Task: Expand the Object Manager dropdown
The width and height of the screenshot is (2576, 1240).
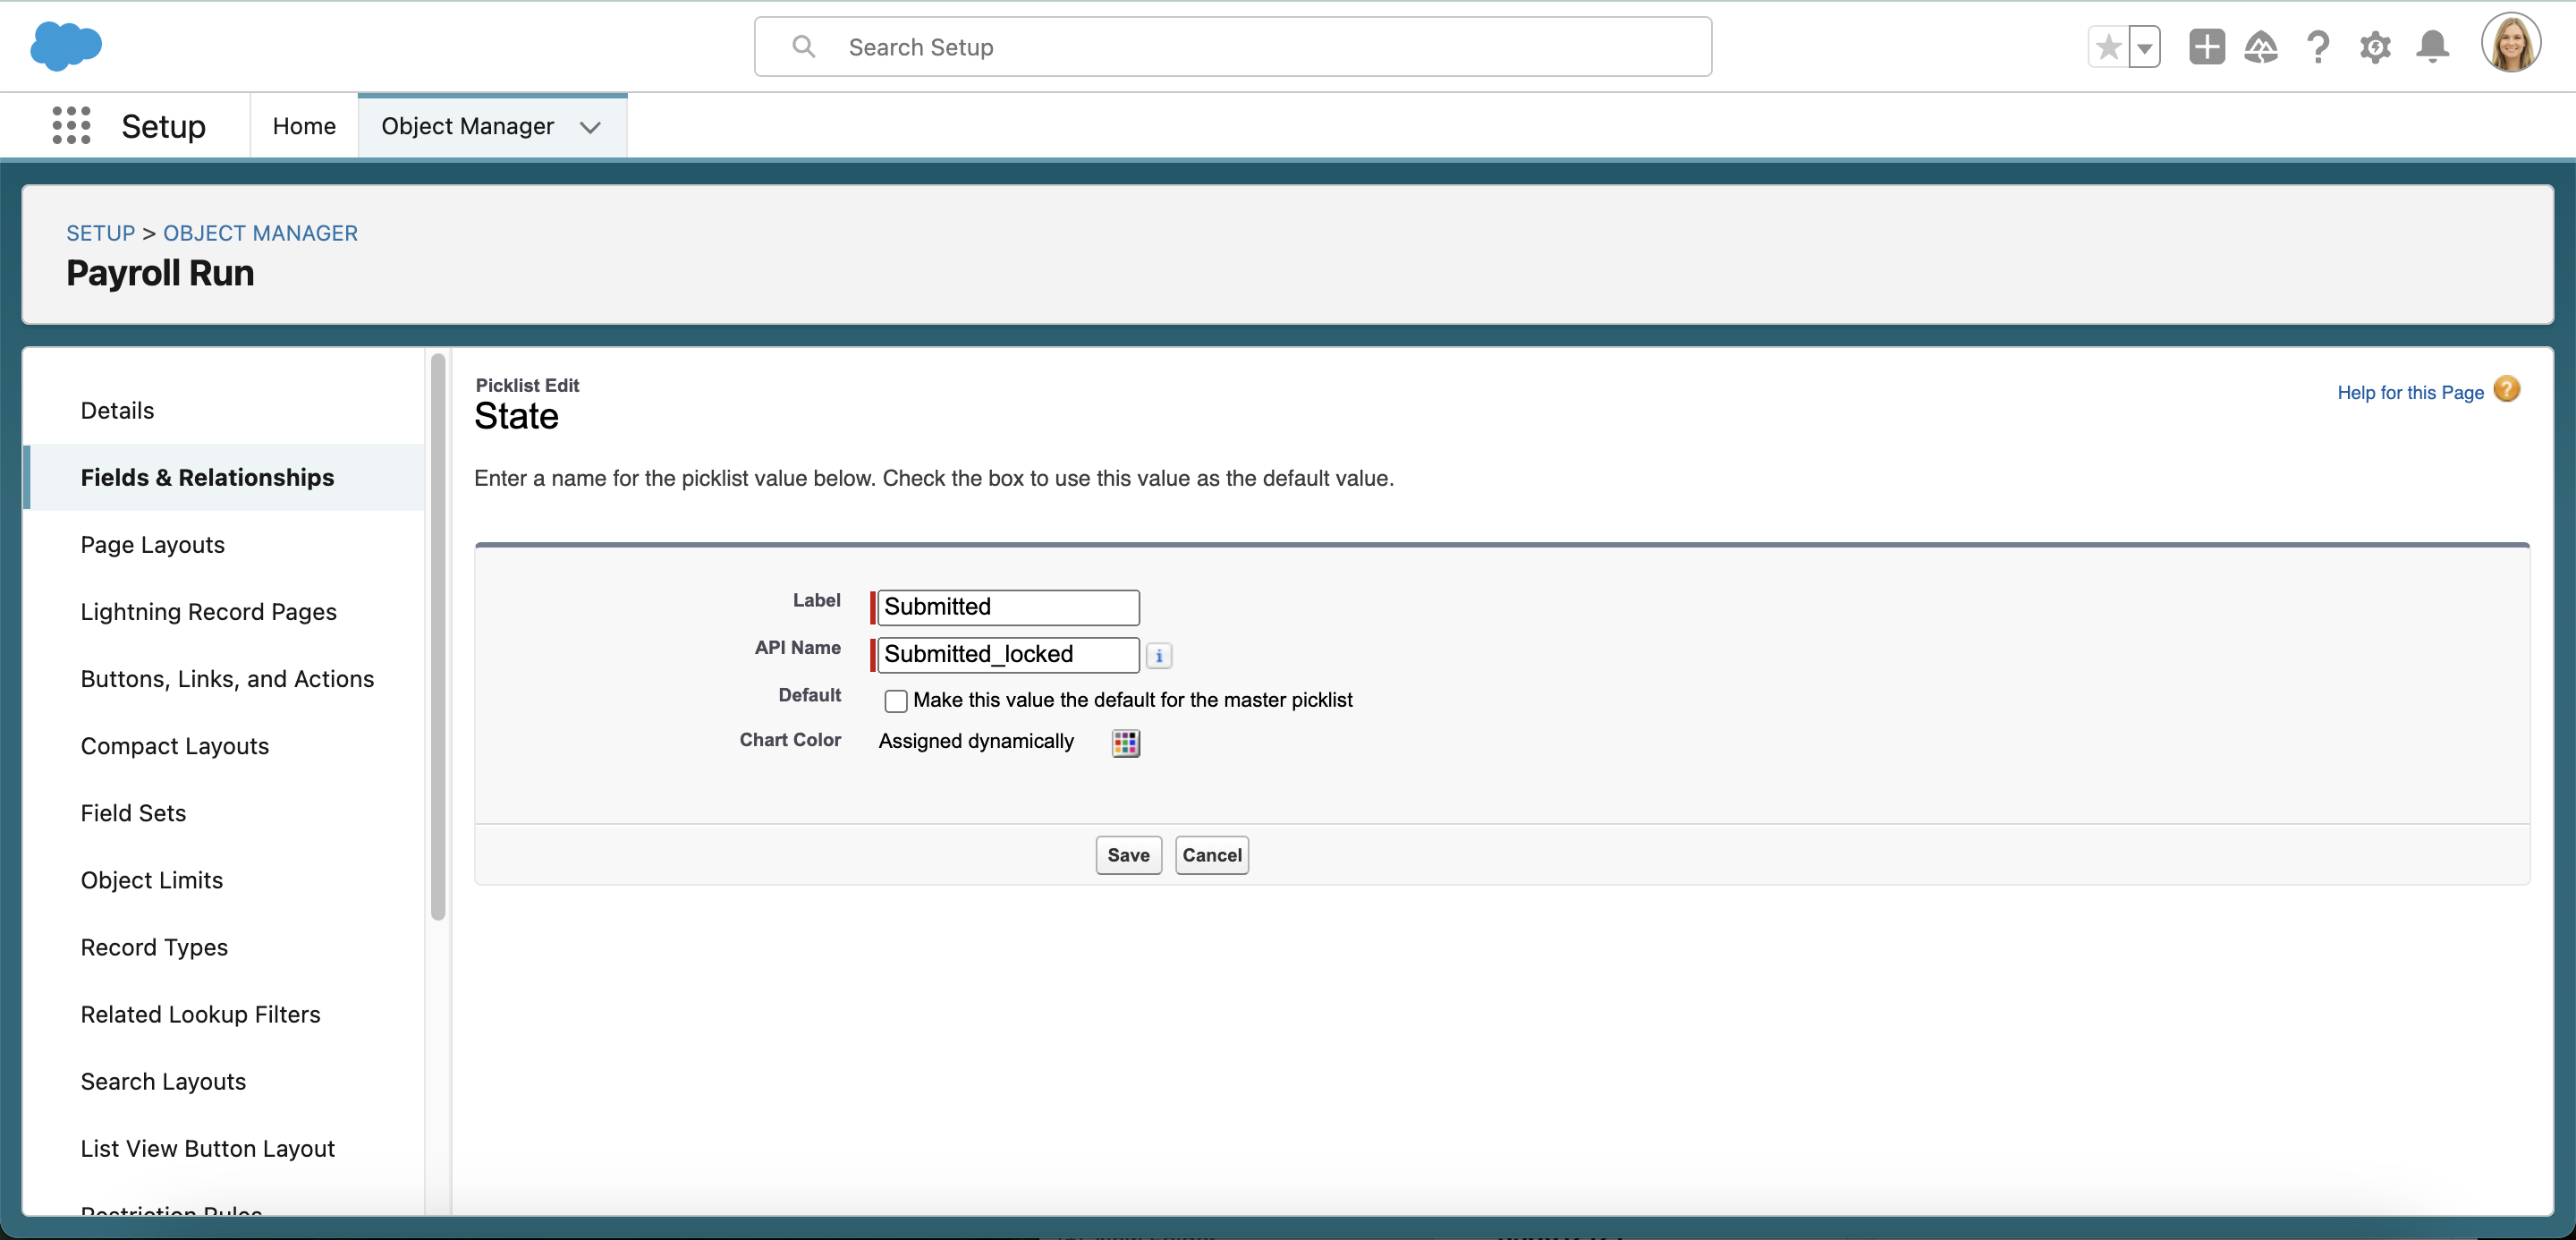Action: click(x=590, y=127)
